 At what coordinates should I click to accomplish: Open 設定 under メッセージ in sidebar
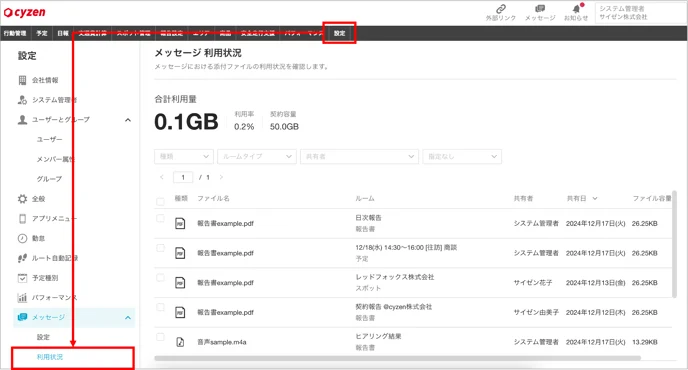click(43, 337)
